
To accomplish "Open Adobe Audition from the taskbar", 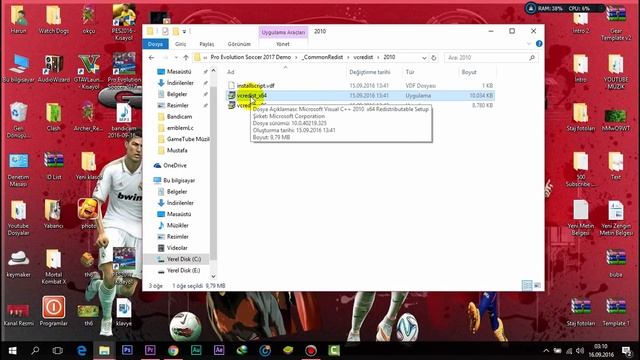I will click(196, 350).
